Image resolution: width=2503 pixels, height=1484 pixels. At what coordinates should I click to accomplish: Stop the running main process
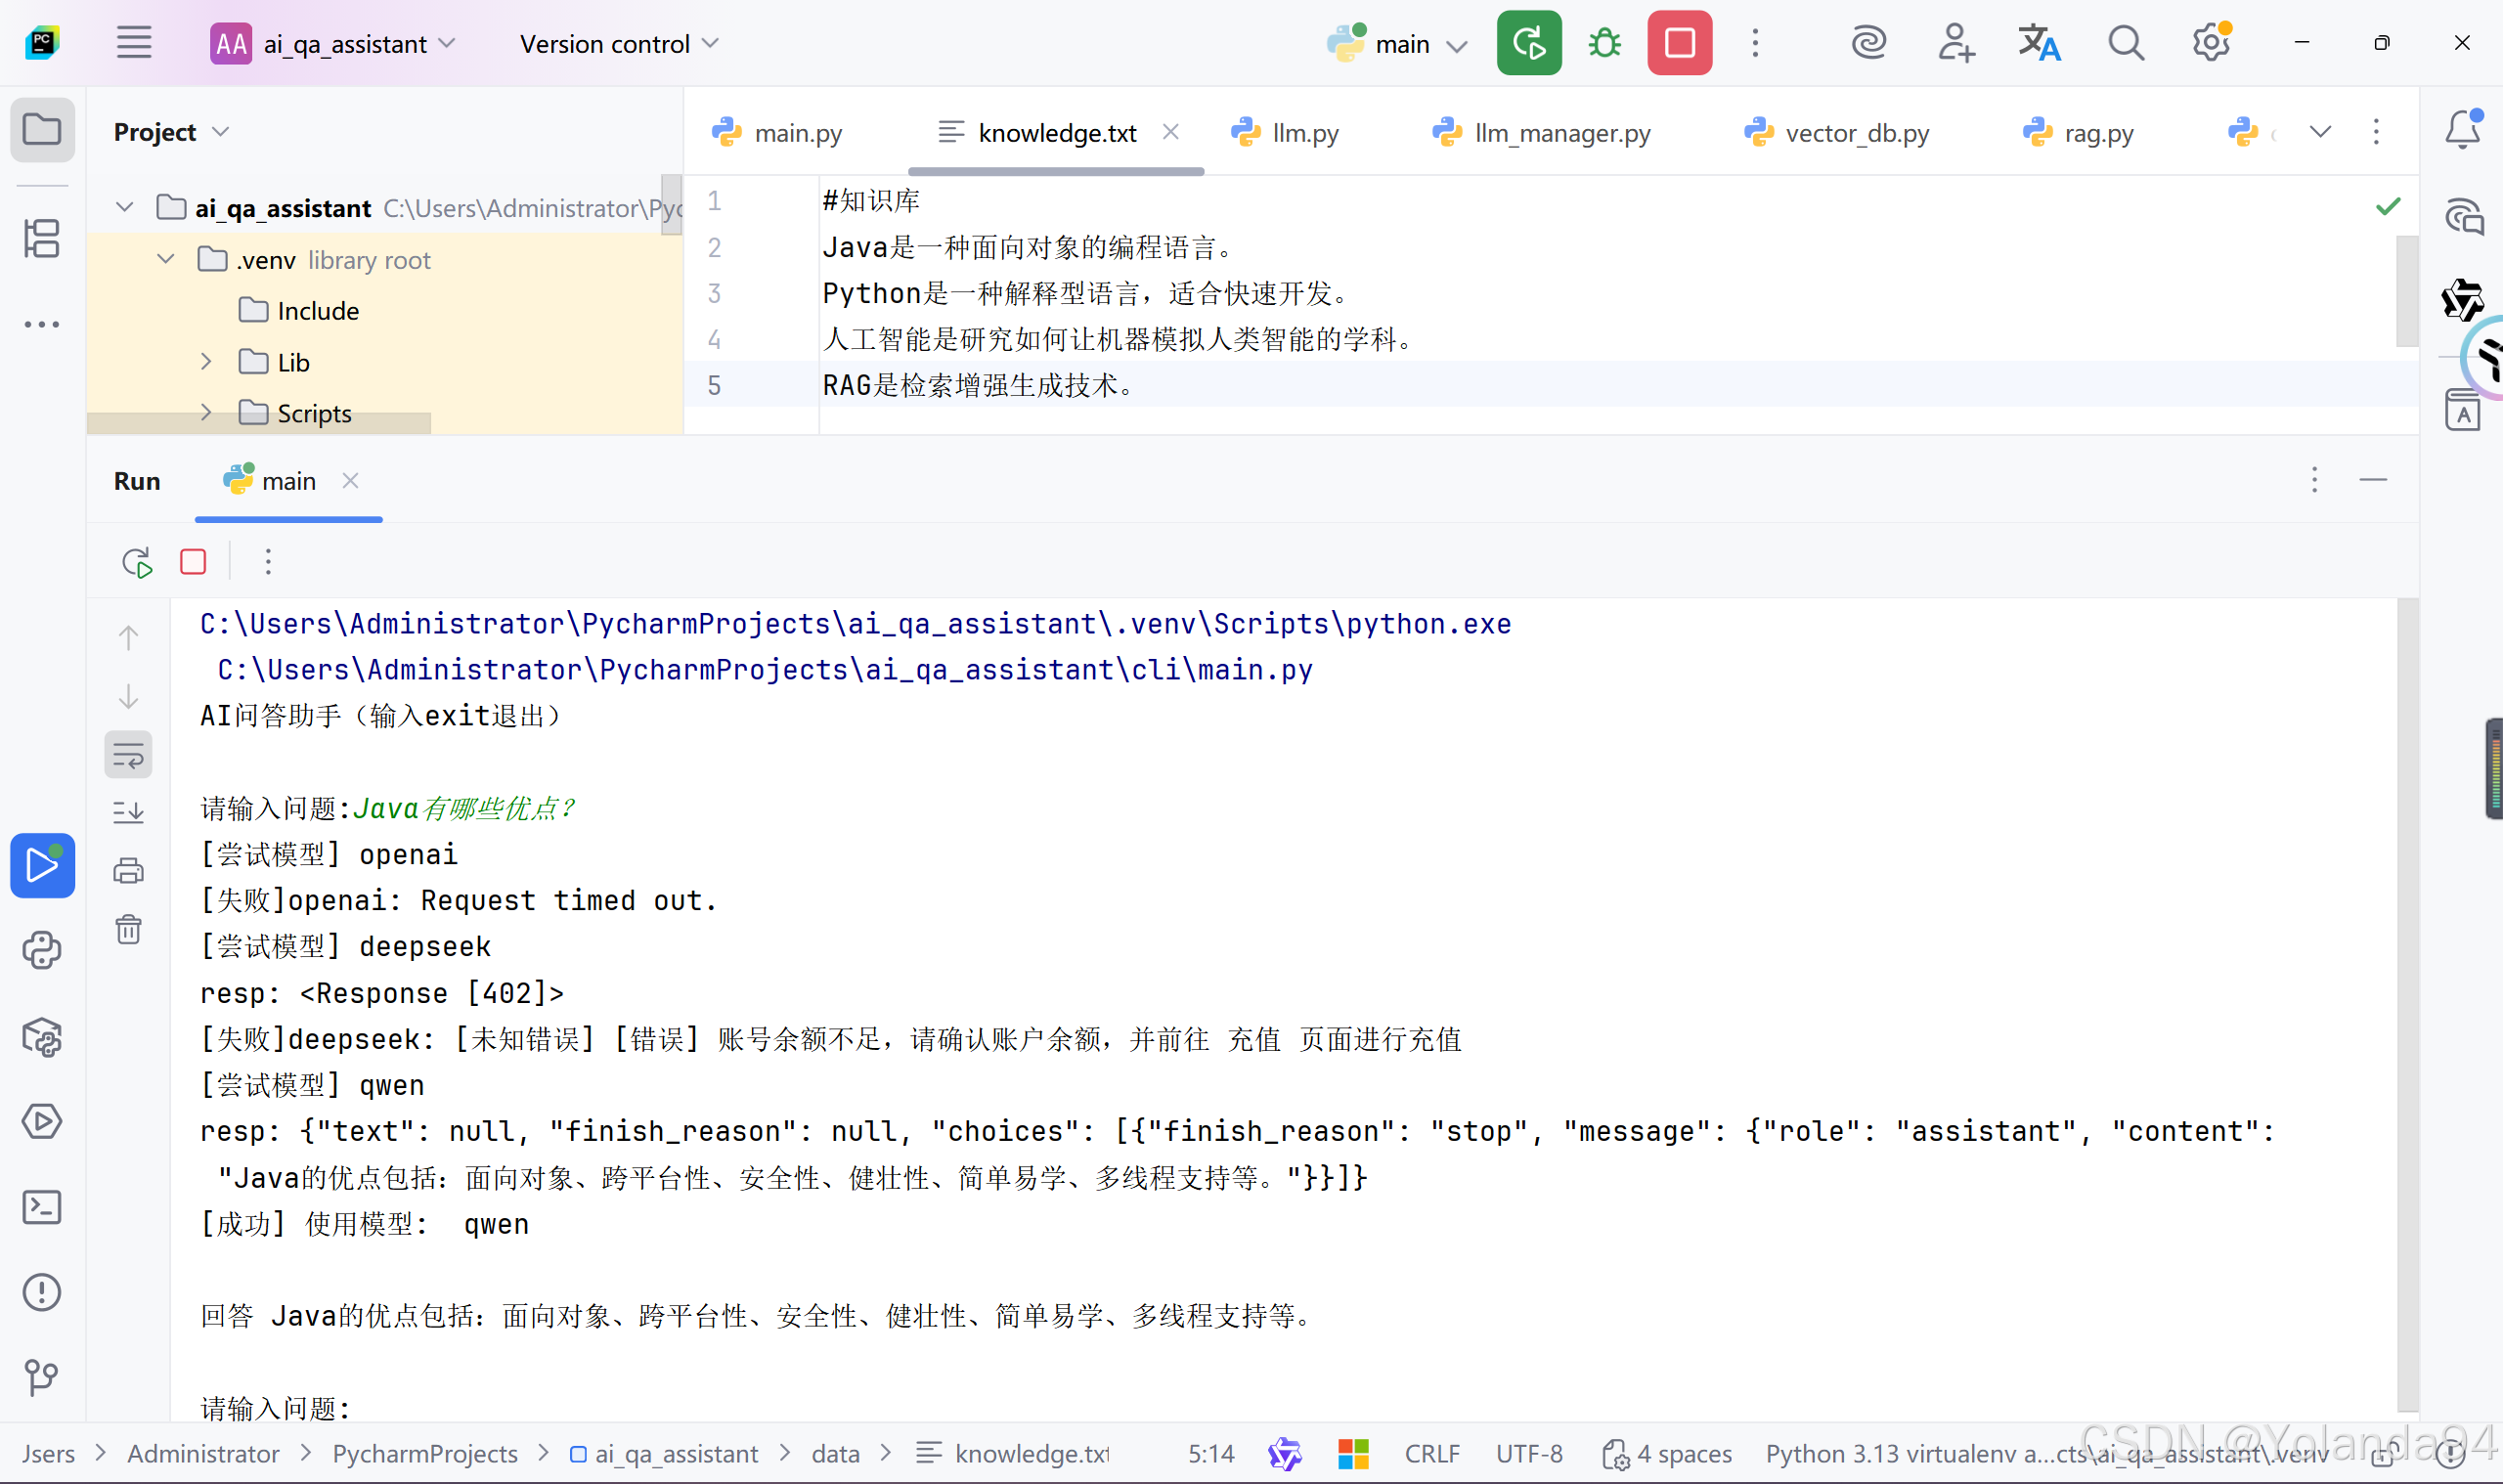click(1679, 43)
